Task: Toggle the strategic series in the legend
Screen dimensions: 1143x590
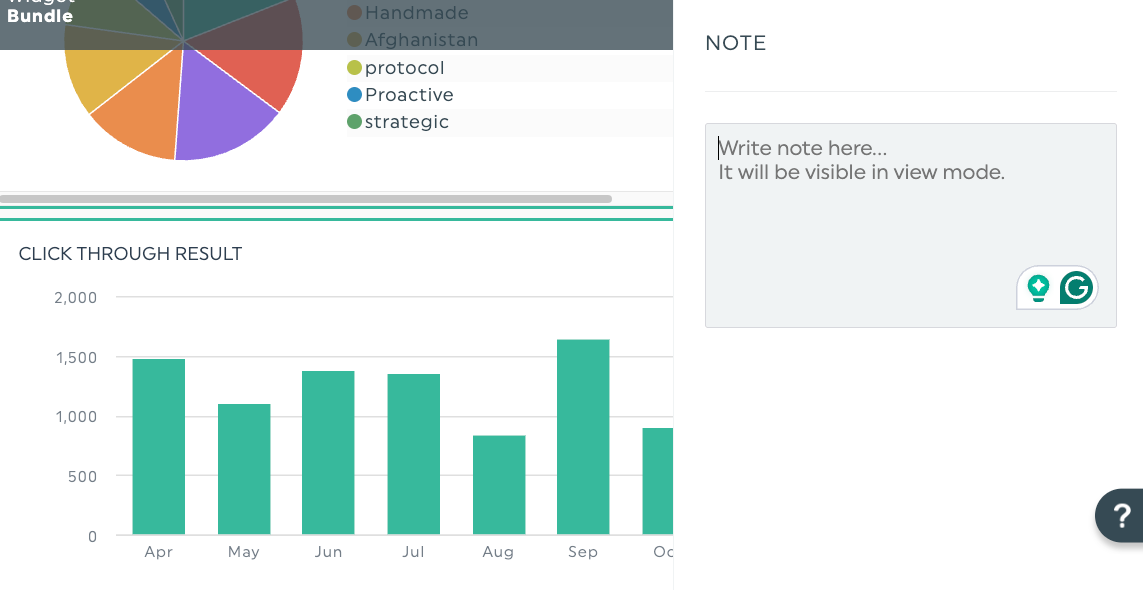Action: coord(407,122)
